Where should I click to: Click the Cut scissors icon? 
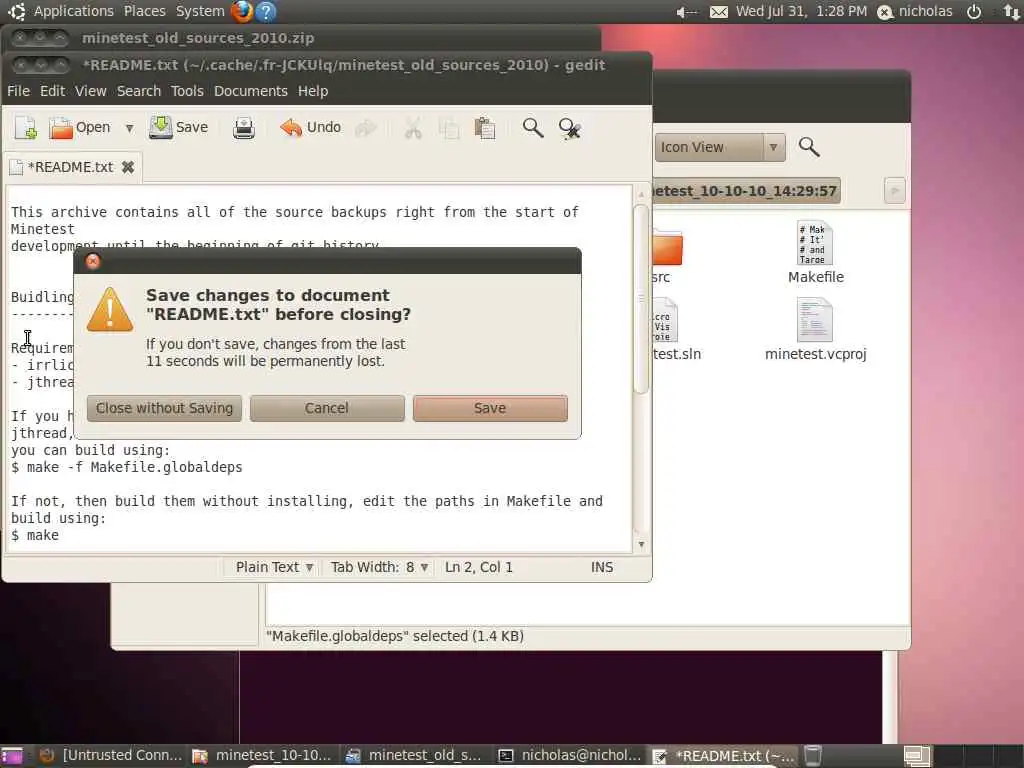click(413, 128)
